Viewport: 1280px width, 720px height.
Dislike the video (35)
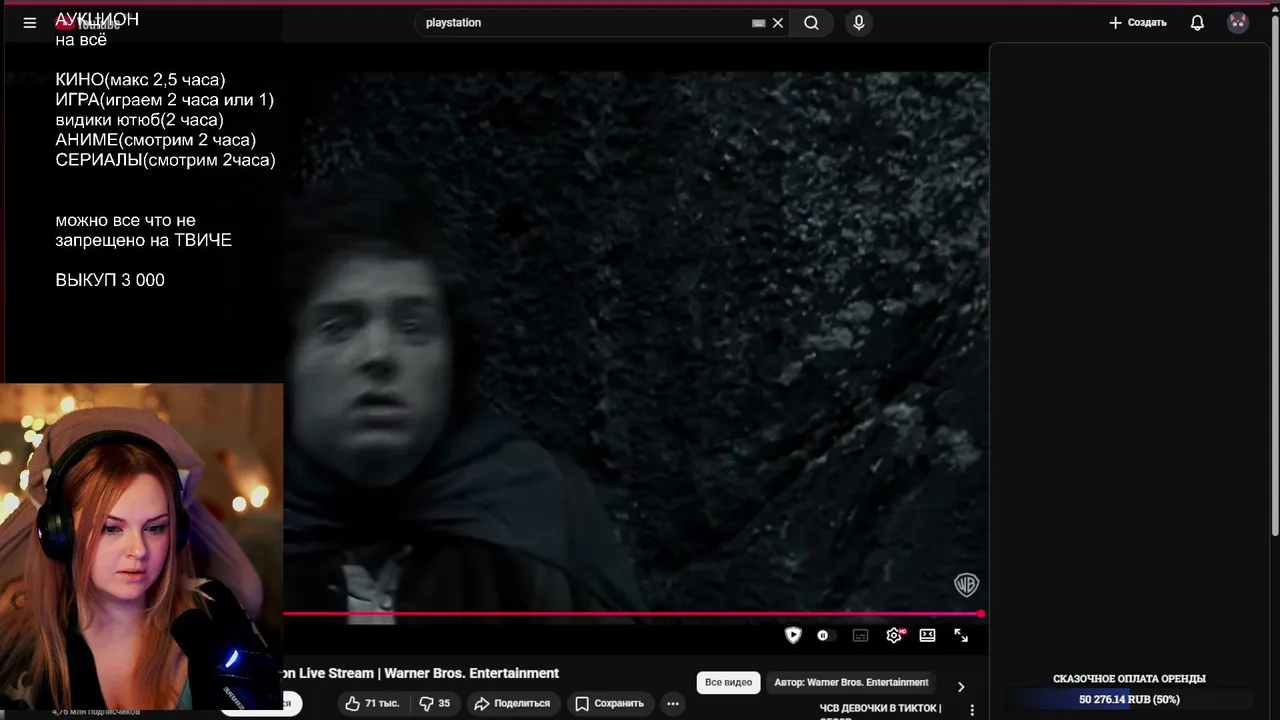pos(435,703)
